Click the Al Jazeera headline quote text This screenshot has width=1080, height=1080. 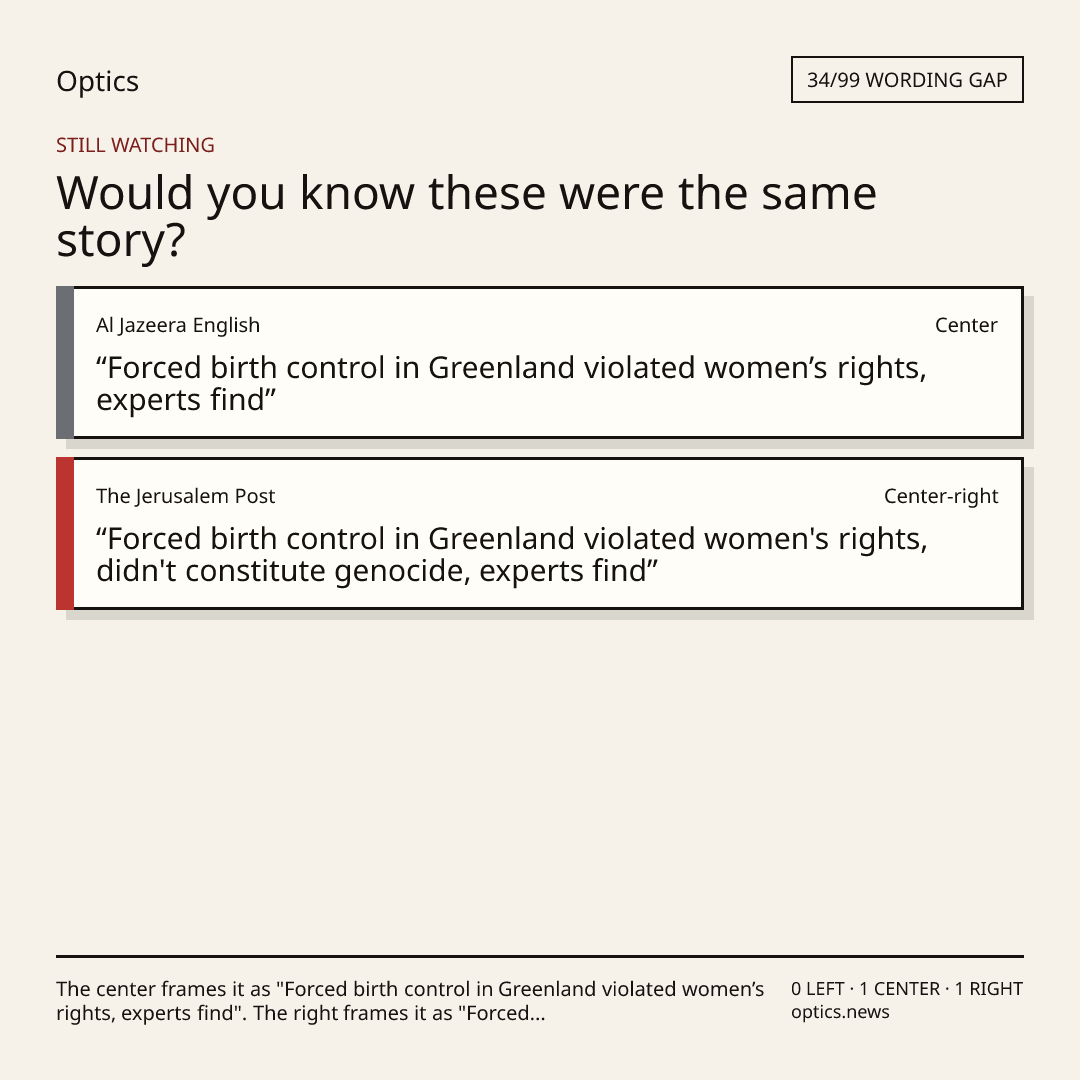tap(511, 383)
